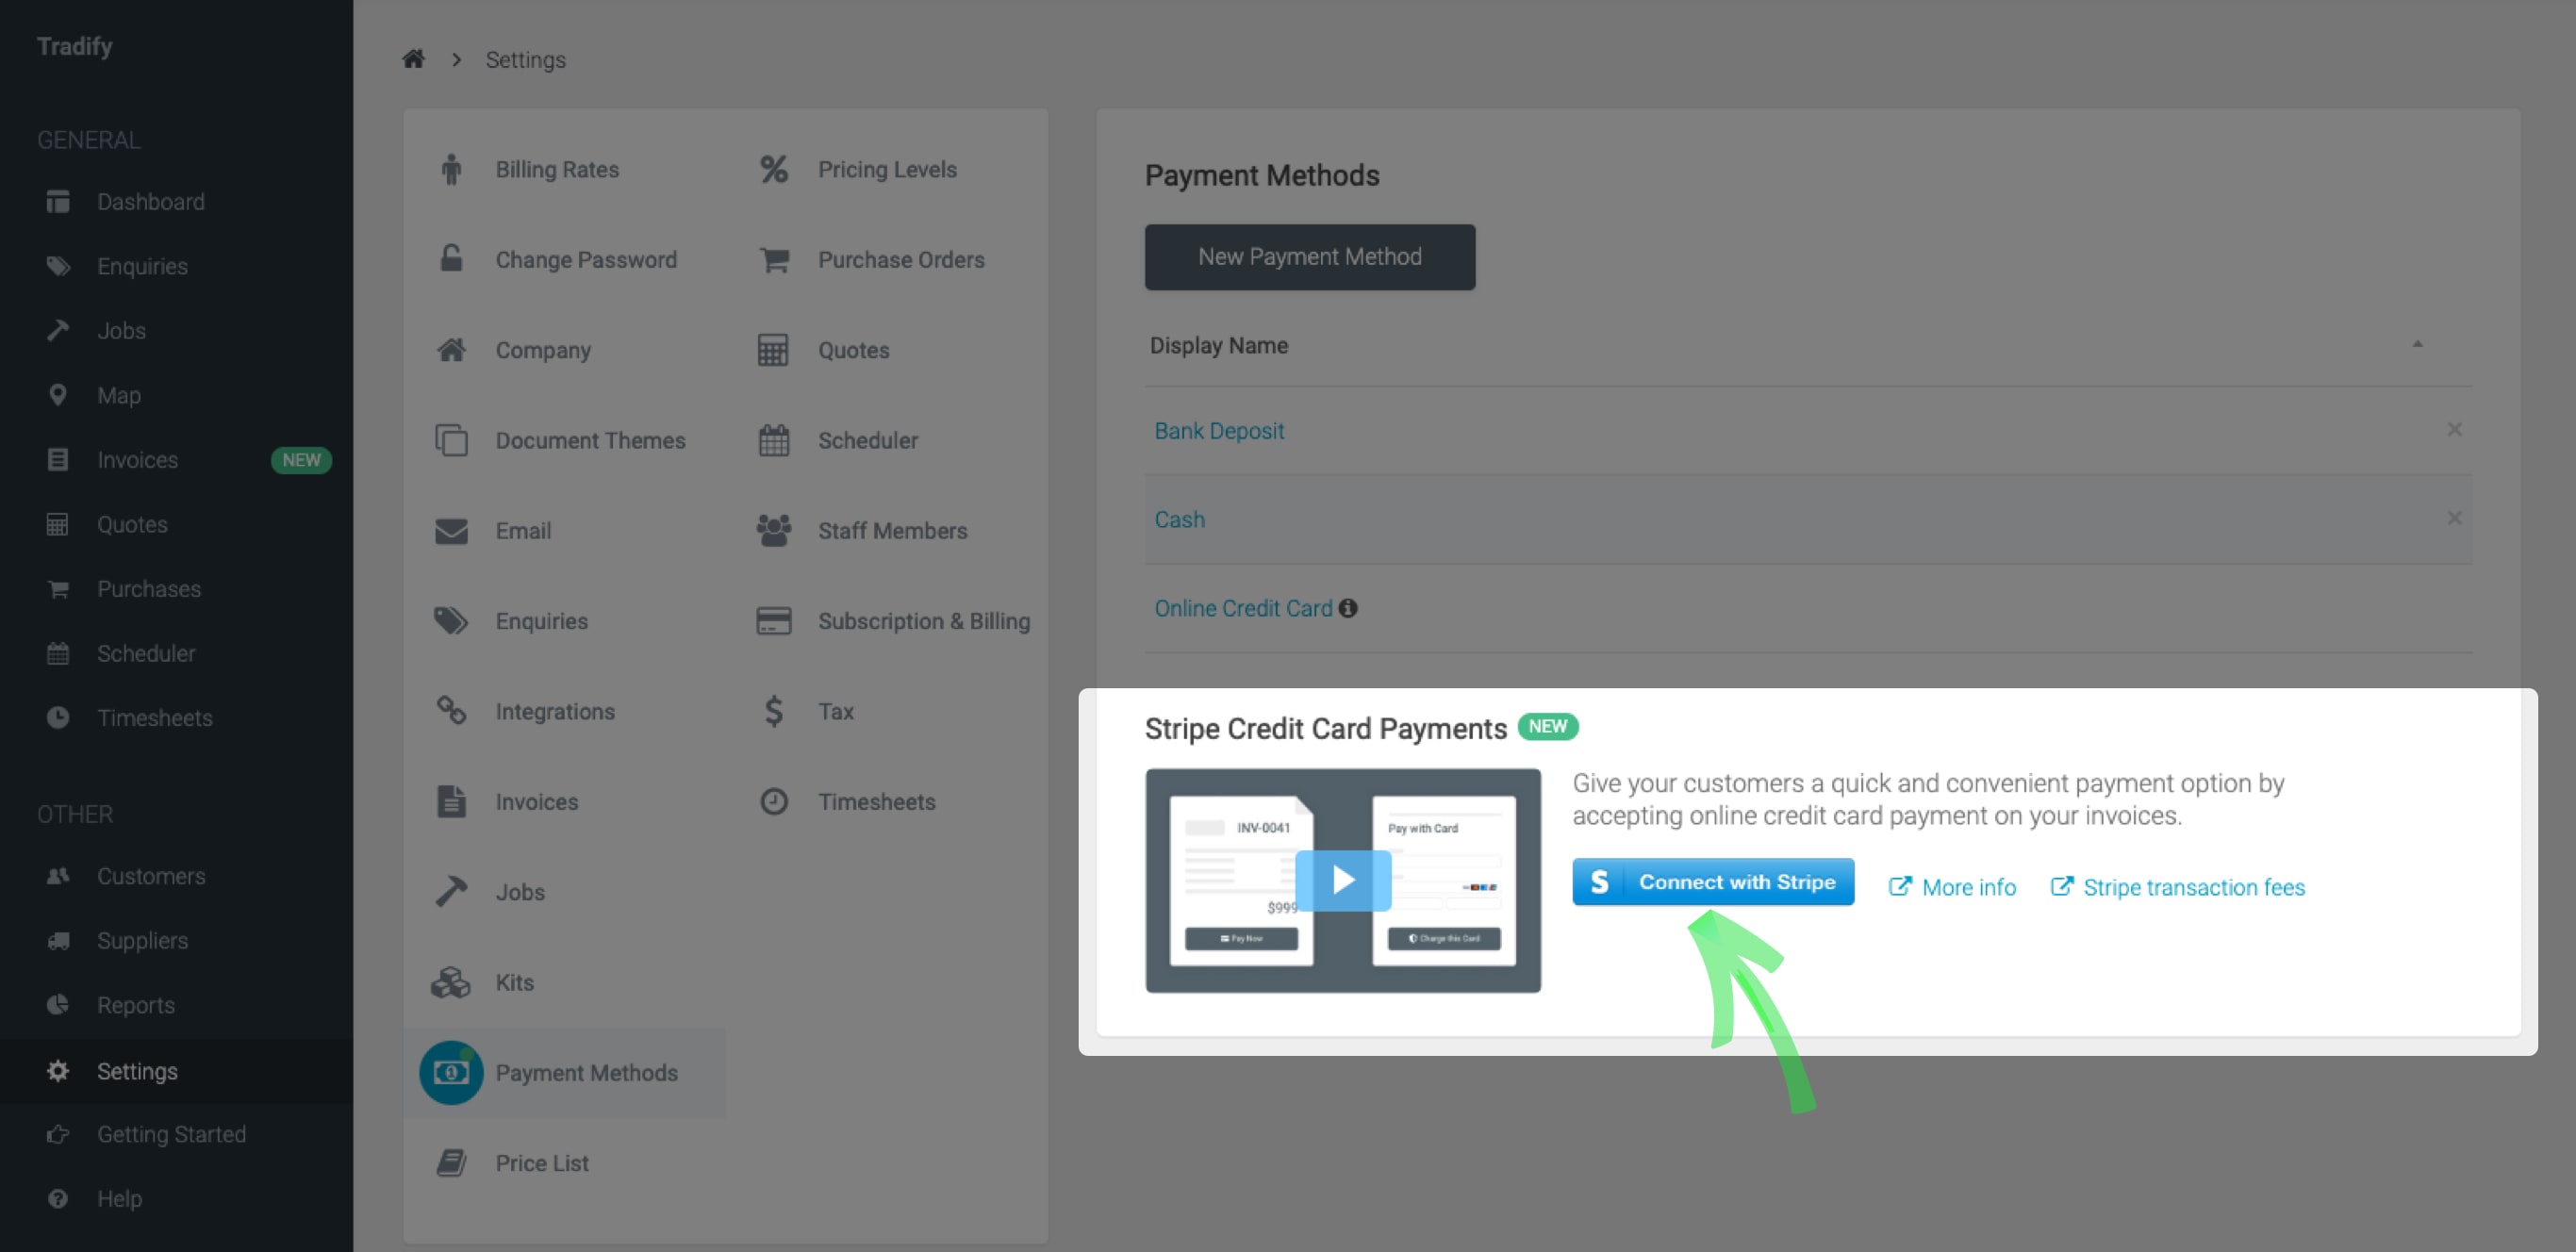Click the Price List book icon

pos(451,1163)
